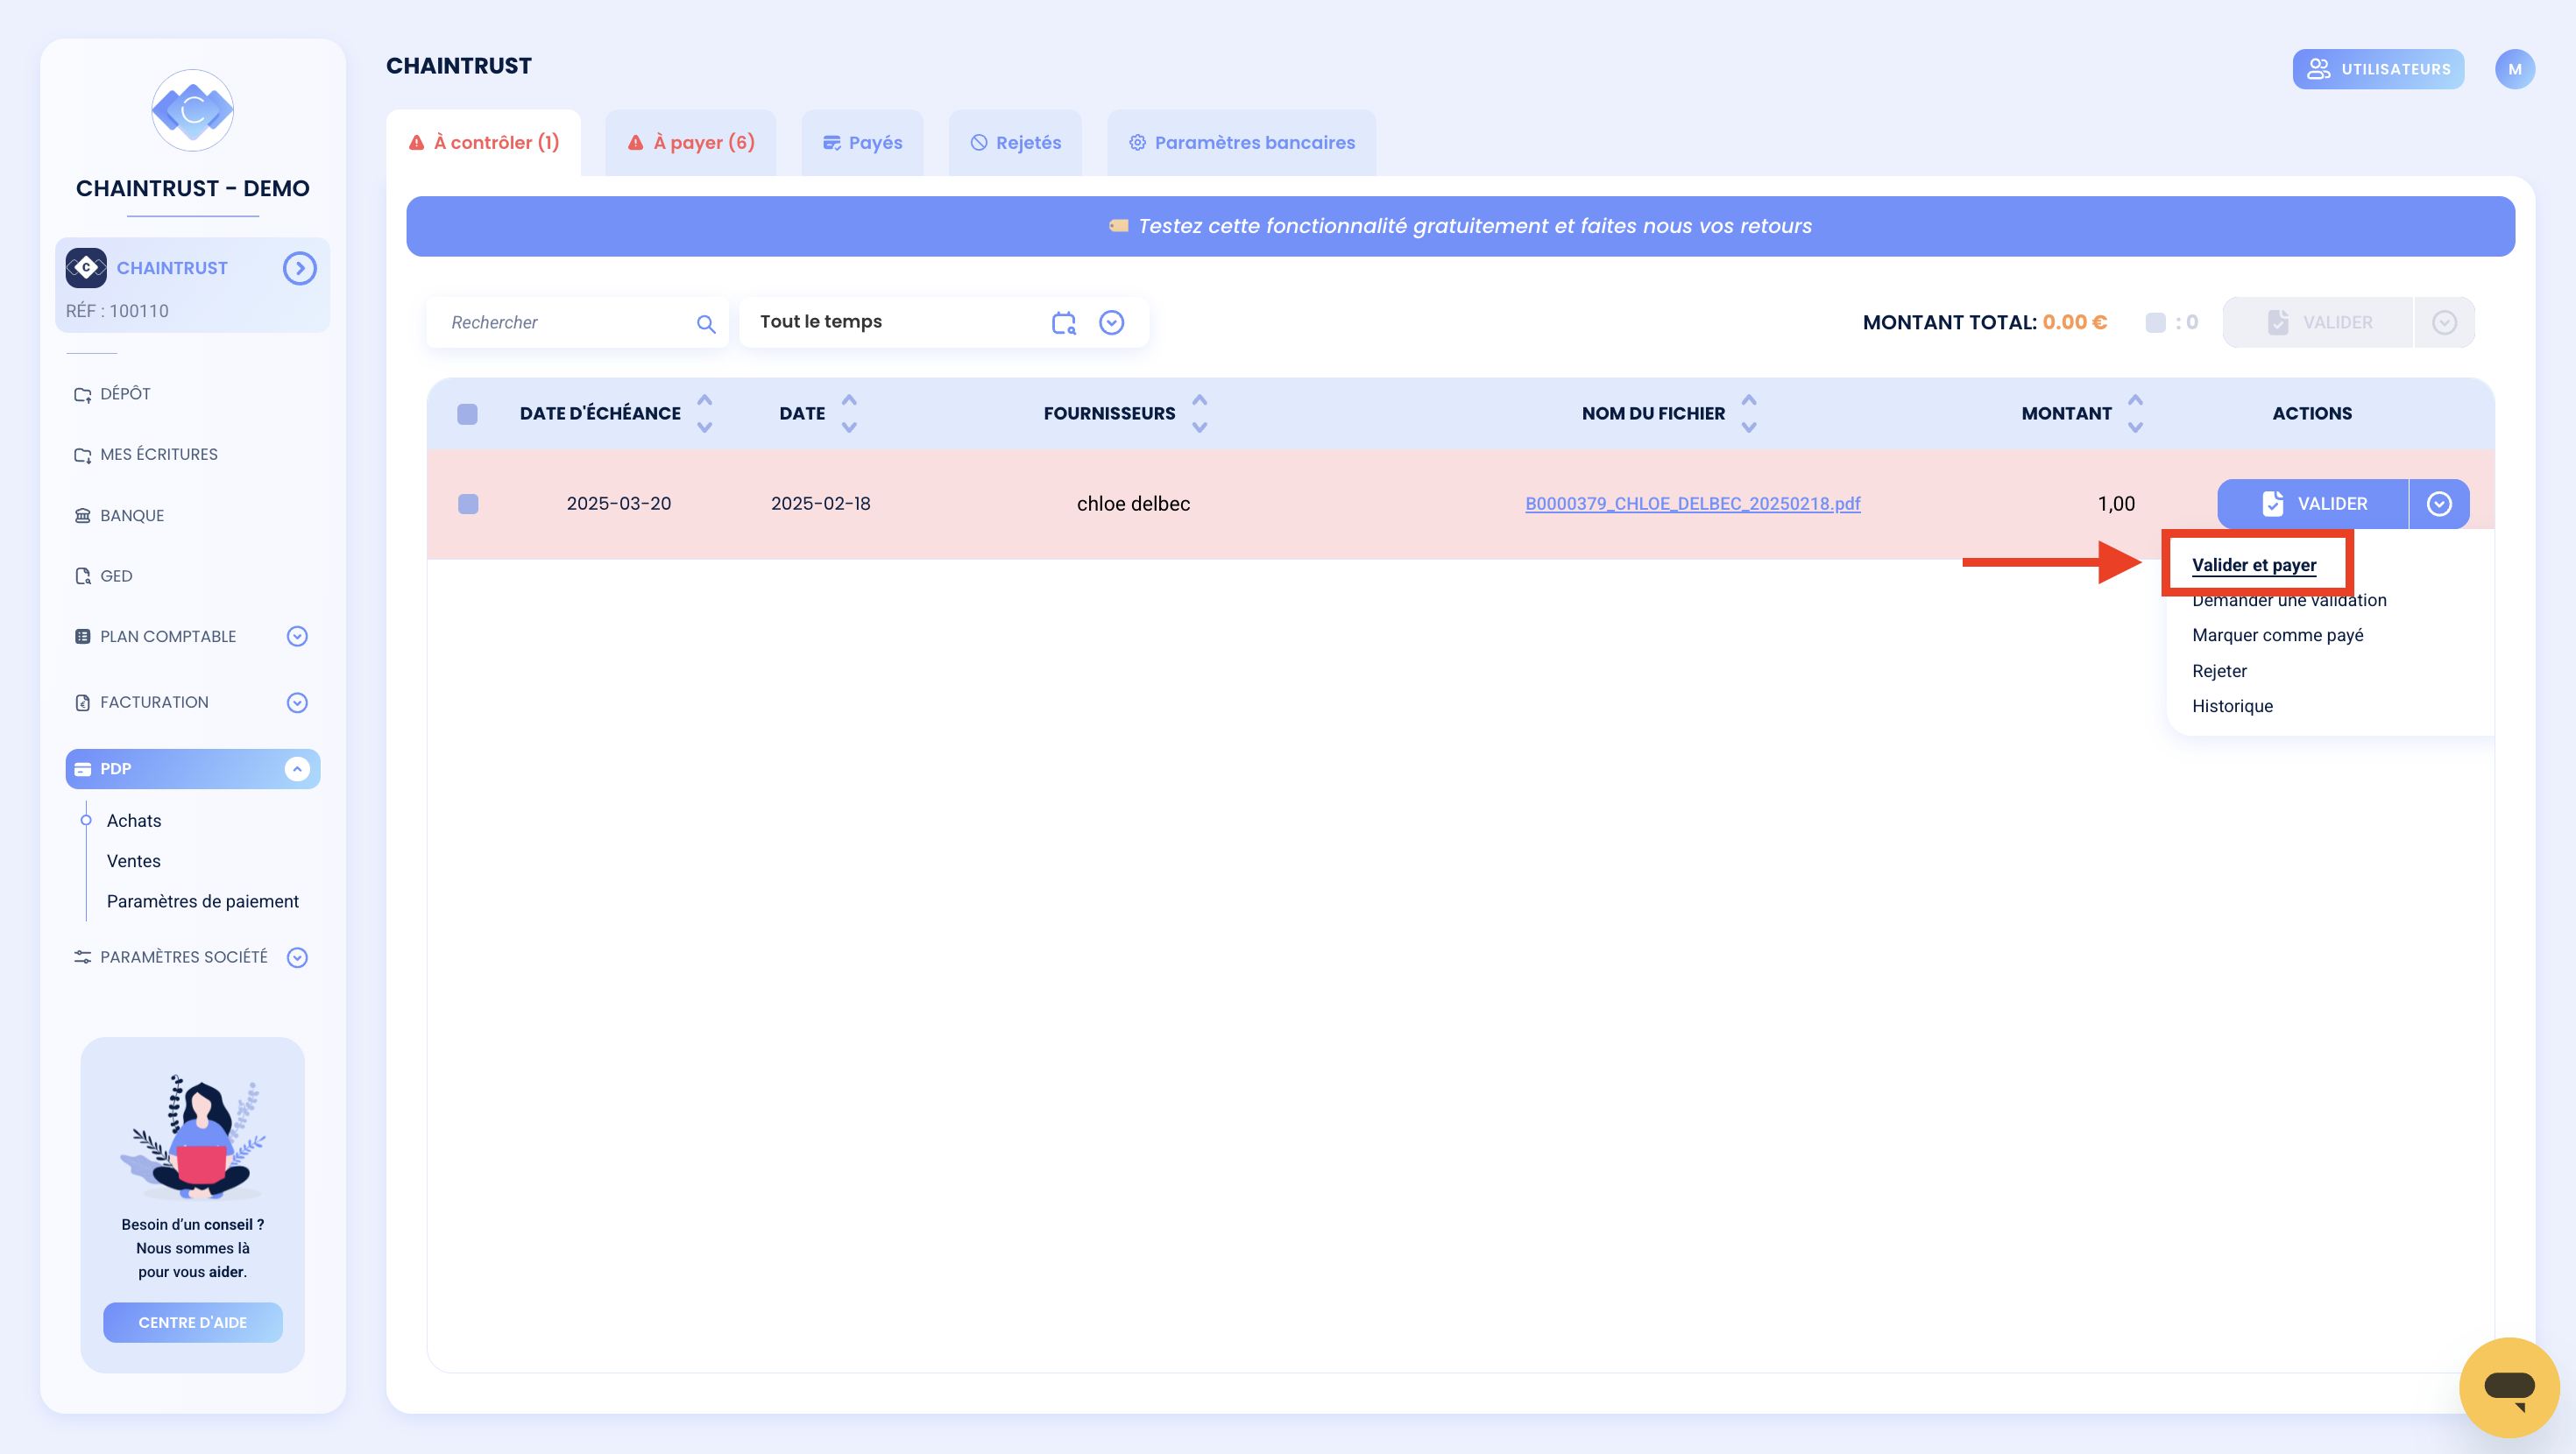Switch to the À payer tab
This screenshot has height=1454, width=2576.
691,142
